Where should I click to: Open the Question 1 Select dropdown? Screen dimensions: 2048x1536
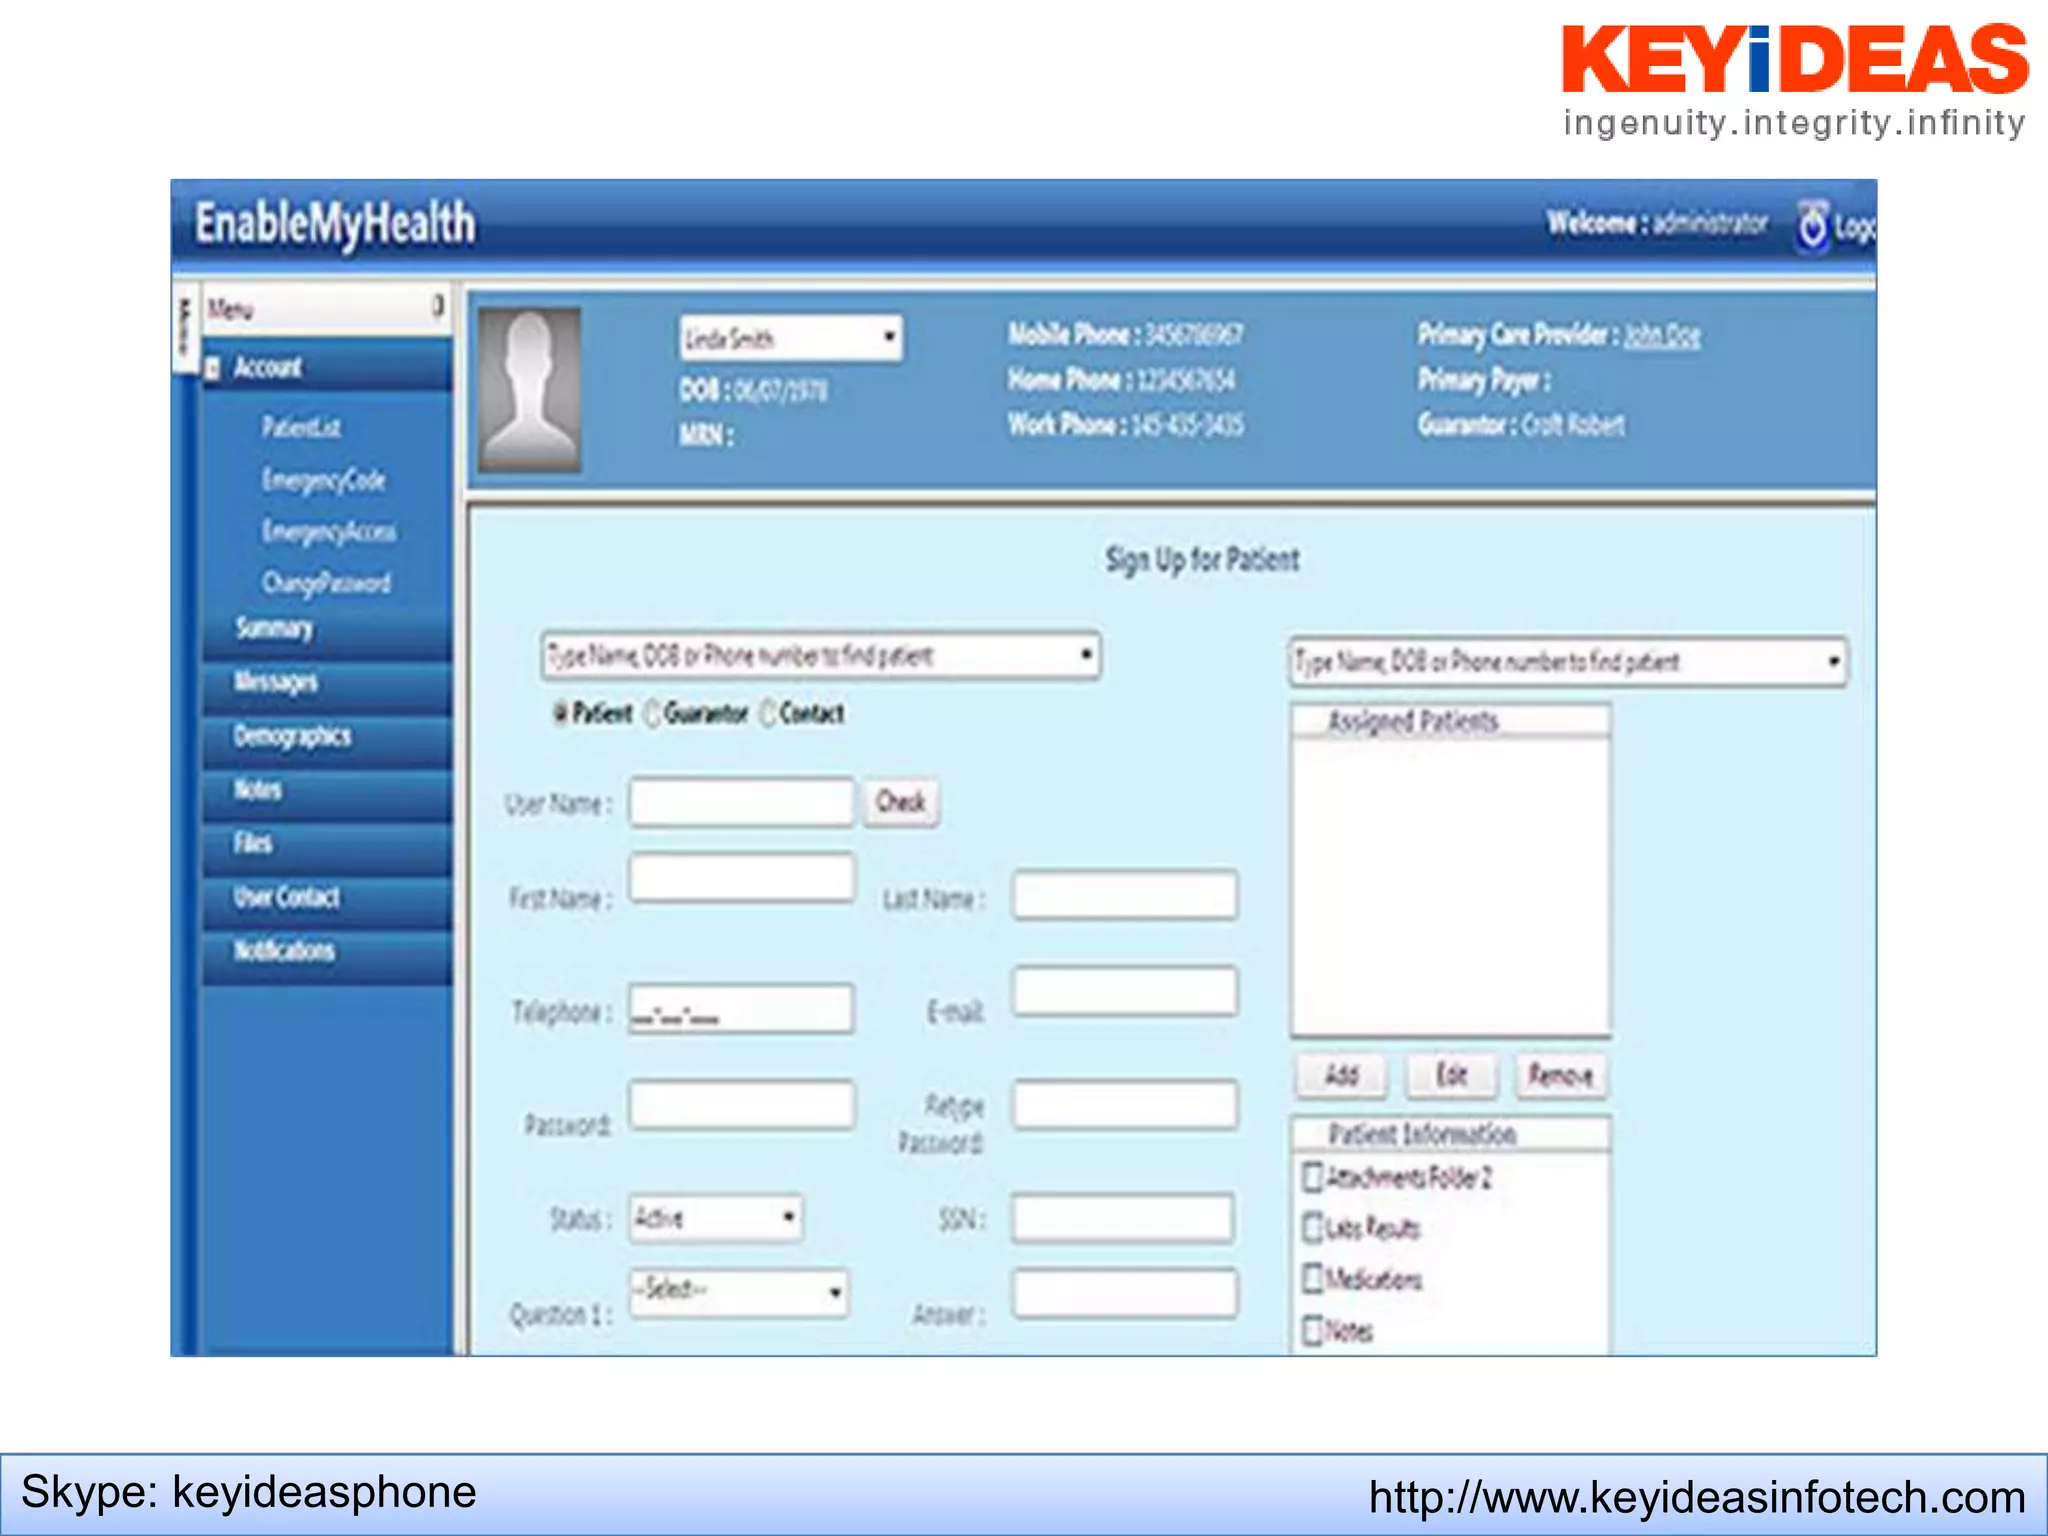[739, 1293]
